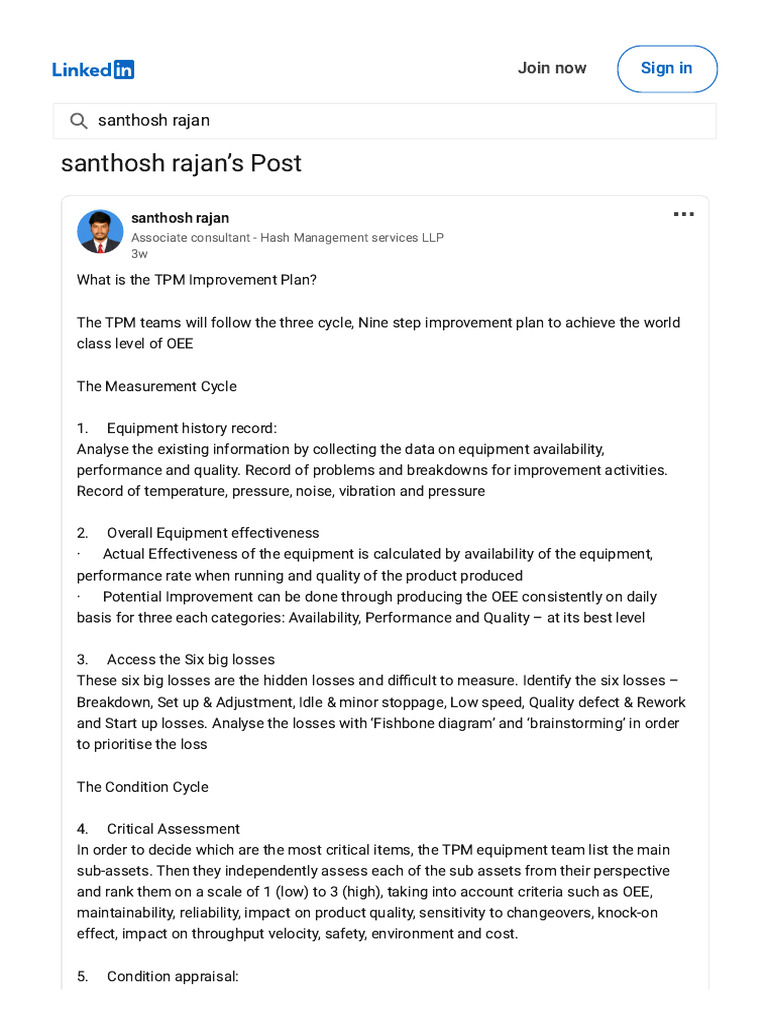768x1024 pixels.
Task: Click "The Measurement Cycle" text
Action: click(157, 387)
